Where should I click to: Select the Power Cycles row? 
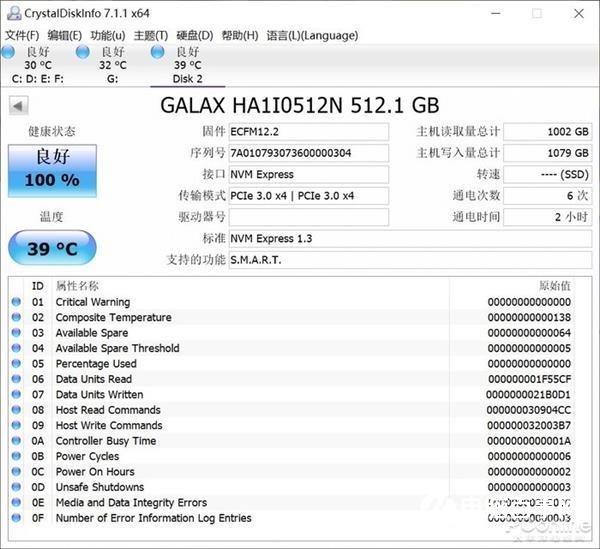pos(292,456)
